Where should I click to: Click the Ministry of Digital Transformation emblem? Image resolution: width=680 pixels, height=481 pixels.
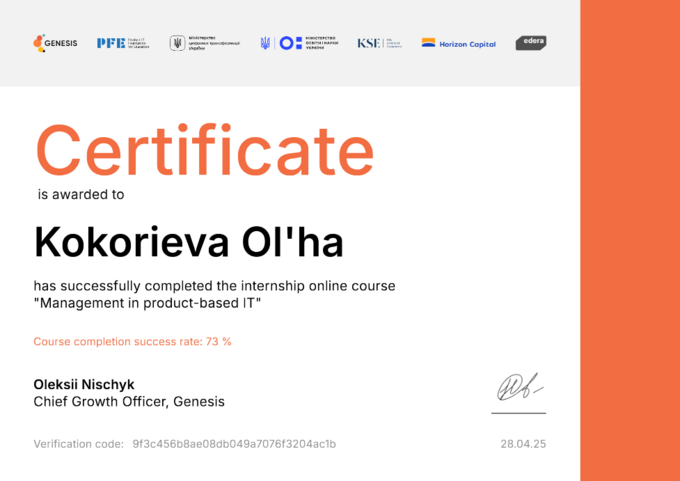click(x=204, y=43)
